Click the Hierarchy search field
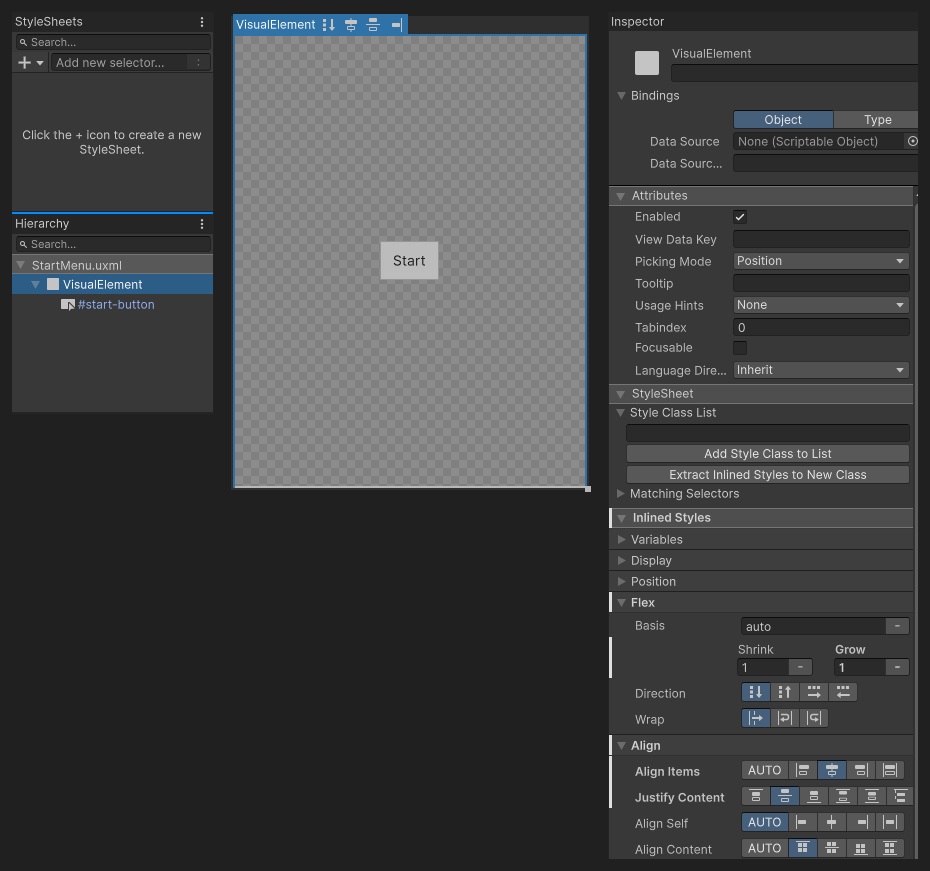 coord(113,244)
